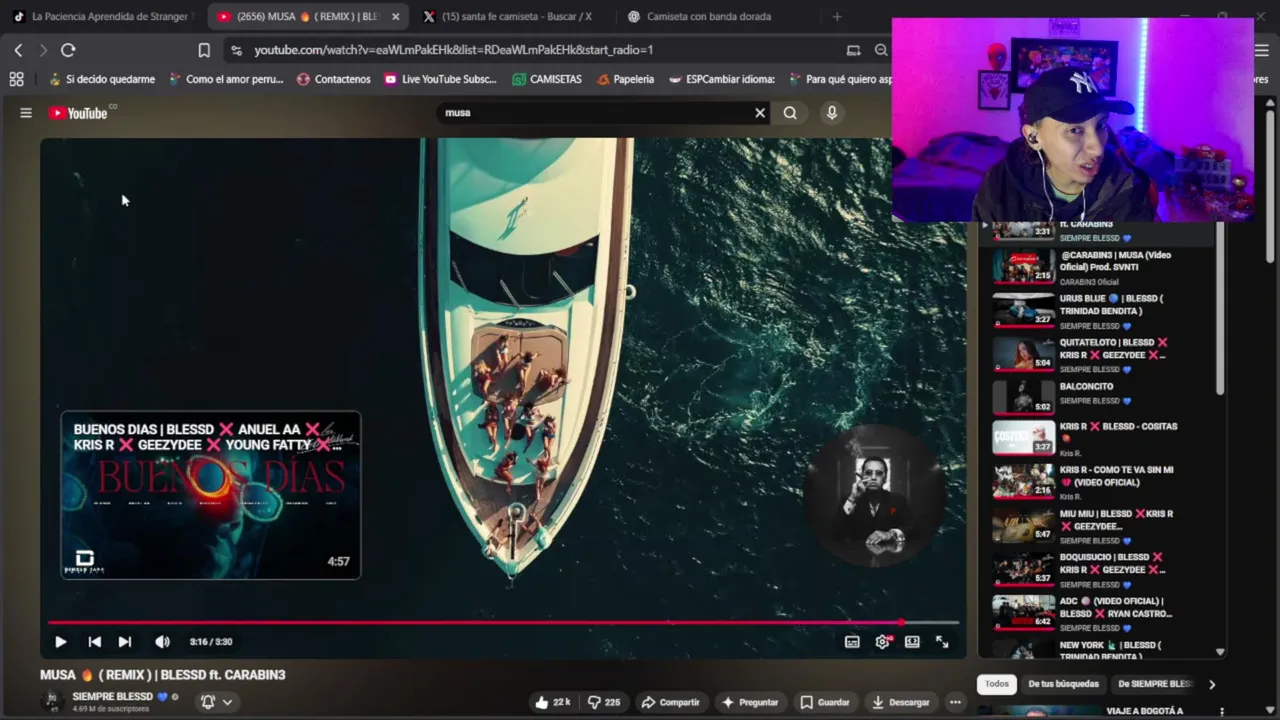1280x720 pixels.
Task: Like the video with 22 k likes
Action: coord(553,702)
